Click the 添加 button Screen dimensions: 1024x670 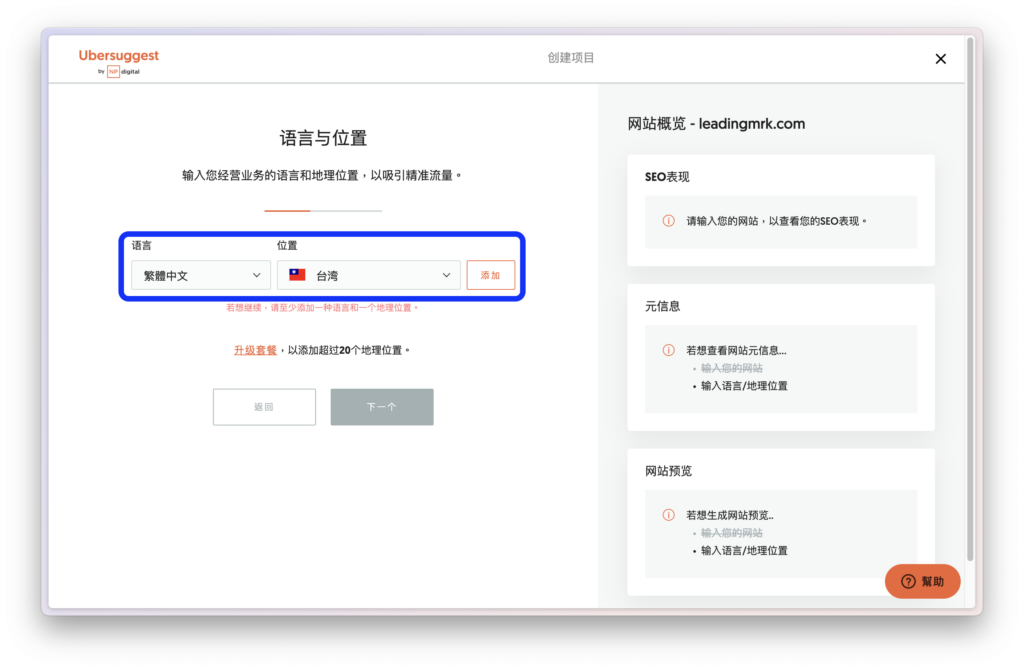[x=490, y=275]
